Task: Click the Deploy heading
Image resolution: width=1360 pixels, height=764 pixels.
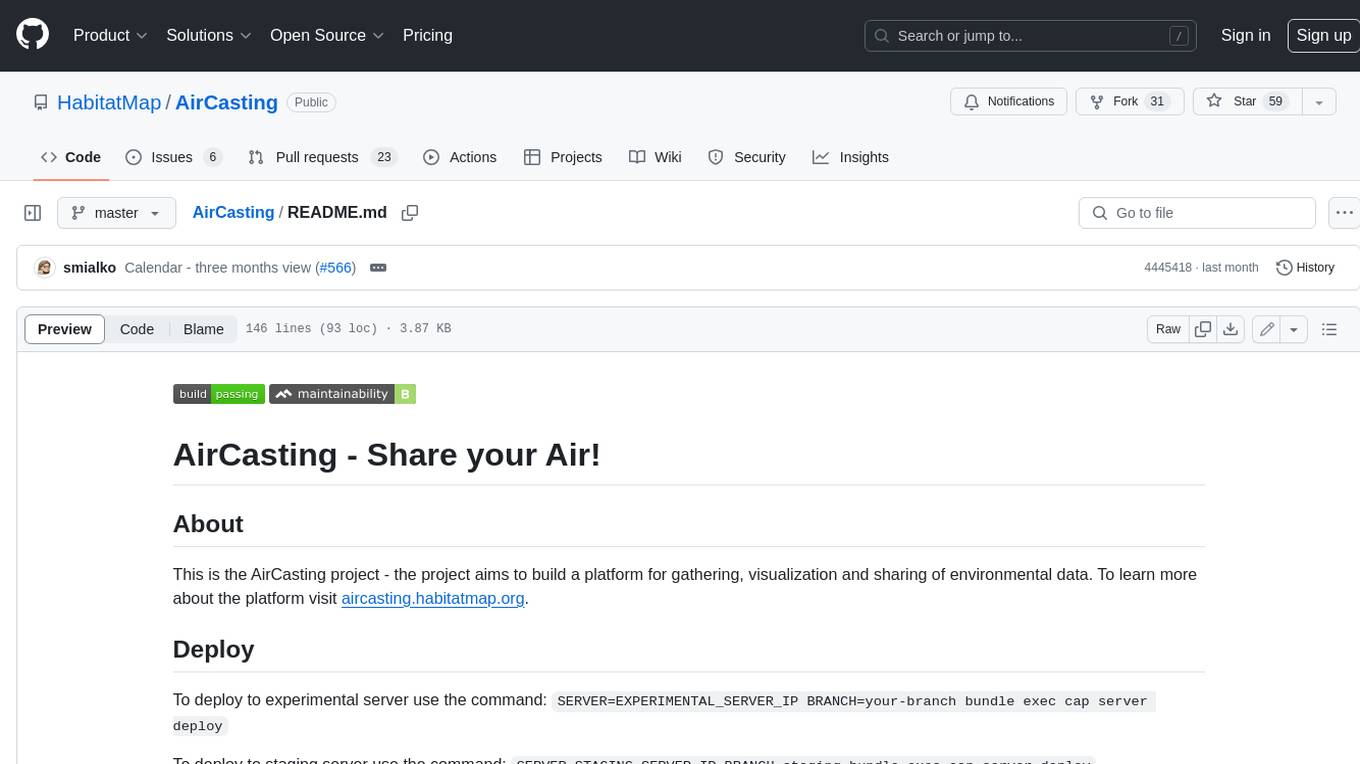Action: click(213, 649)
